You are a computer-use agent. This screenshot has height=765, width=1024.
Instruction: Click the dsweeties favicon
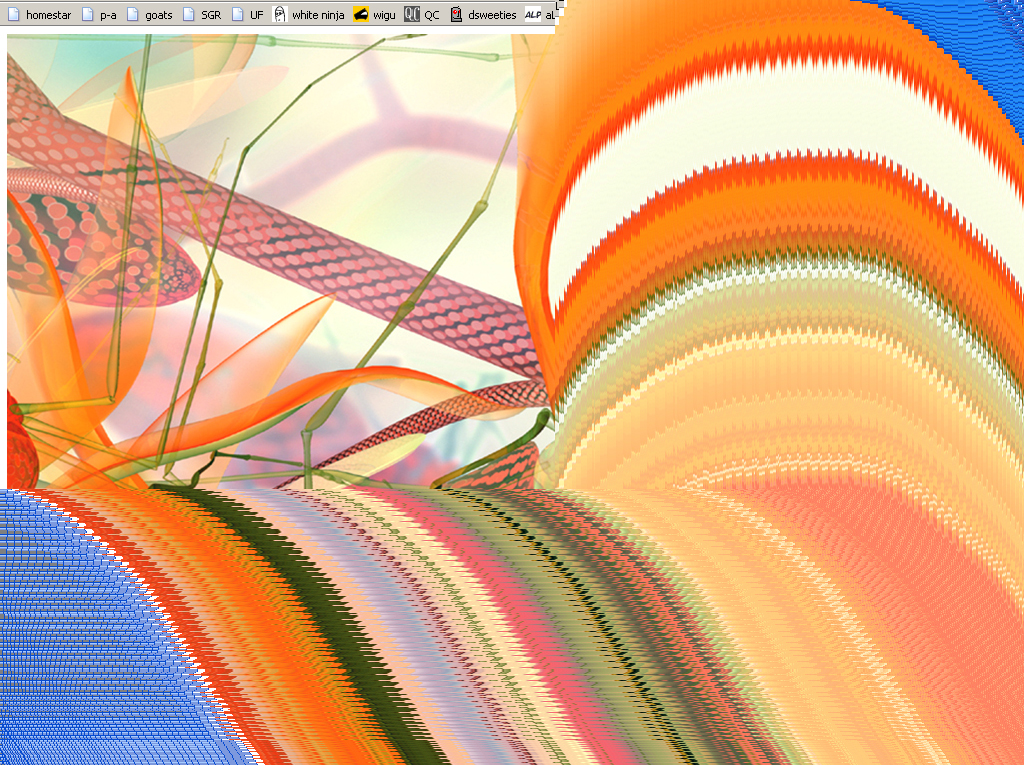click(456, 15)
